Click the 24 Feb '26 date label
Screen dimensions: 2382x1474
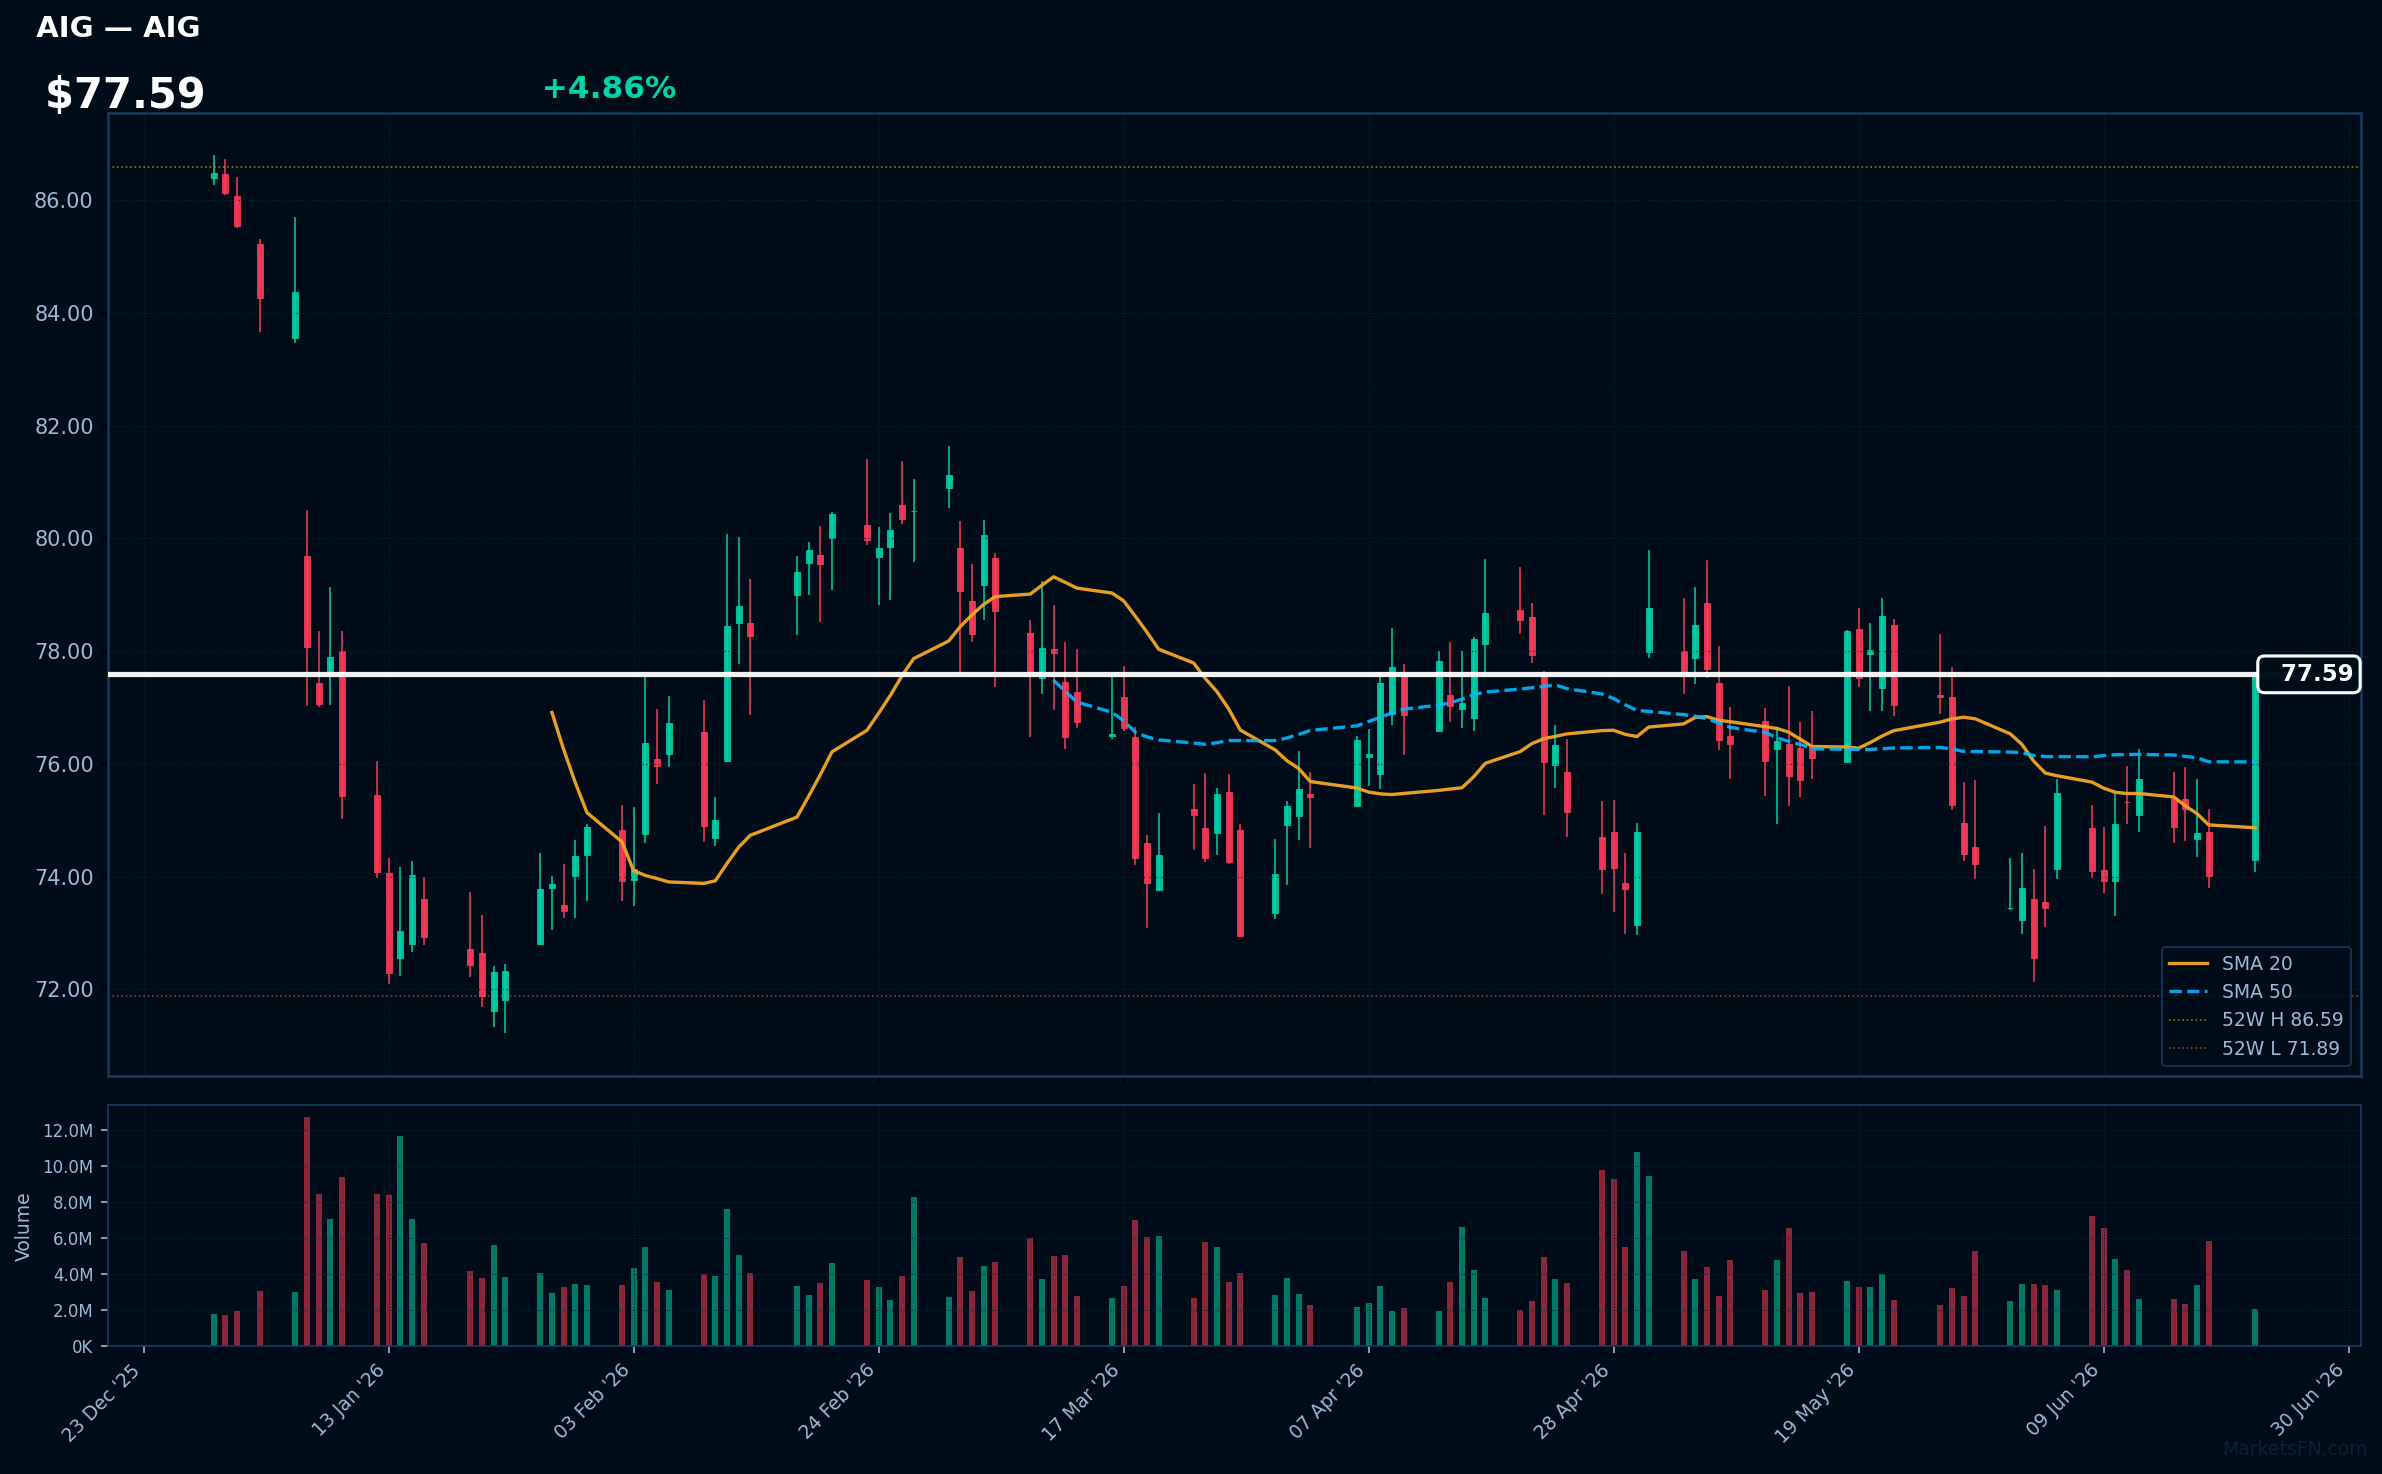pos(836,1401)
